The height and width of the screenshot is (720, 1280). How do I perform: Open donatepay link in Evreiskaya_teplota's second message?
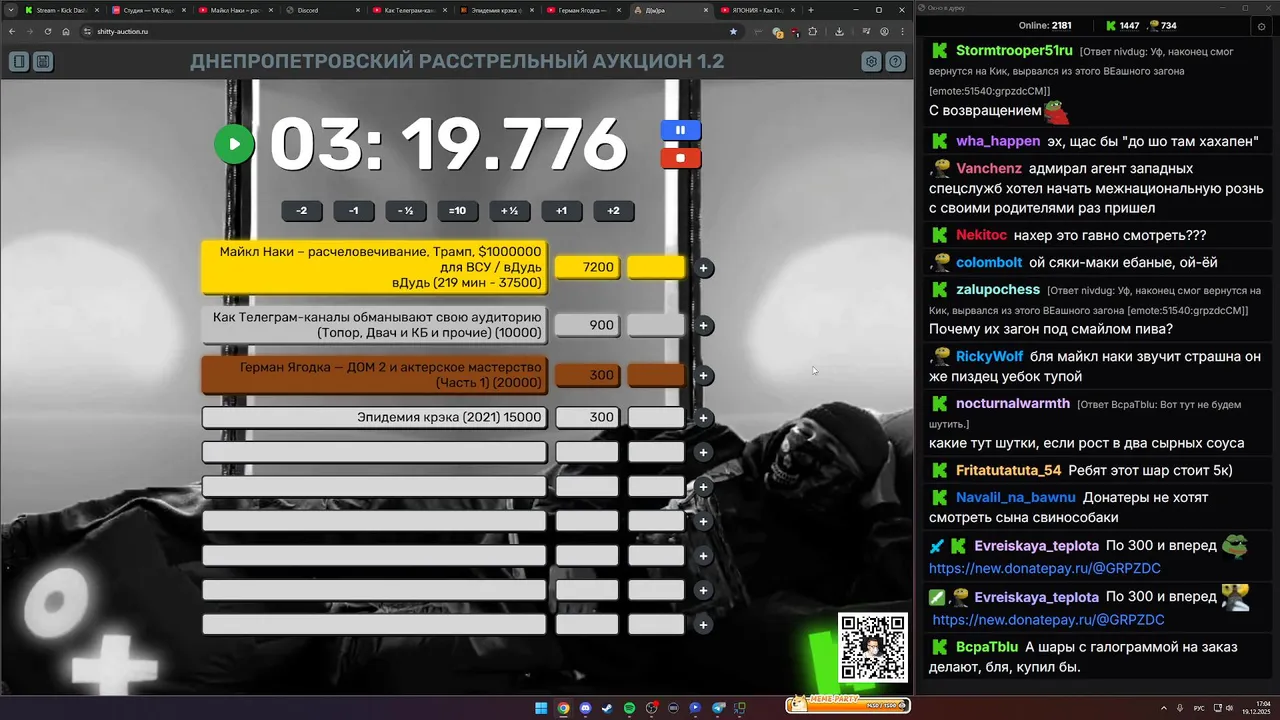click(x=1048, y=619)
